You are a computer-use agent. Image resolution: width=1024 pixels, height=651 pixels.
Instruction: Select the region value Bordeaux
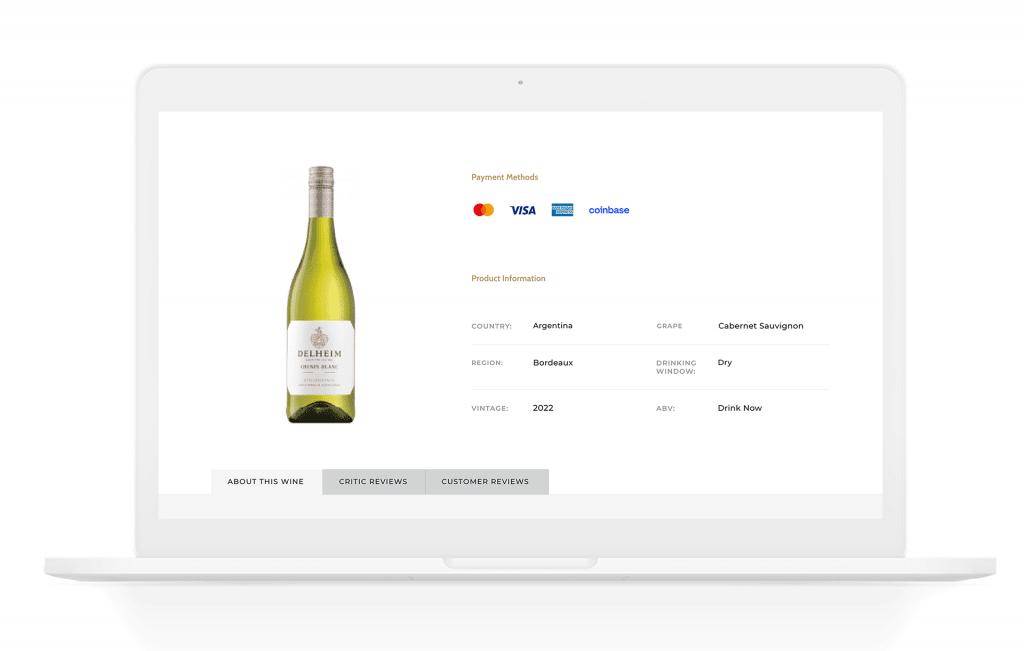pyautogui.click(x=552, y=362)
